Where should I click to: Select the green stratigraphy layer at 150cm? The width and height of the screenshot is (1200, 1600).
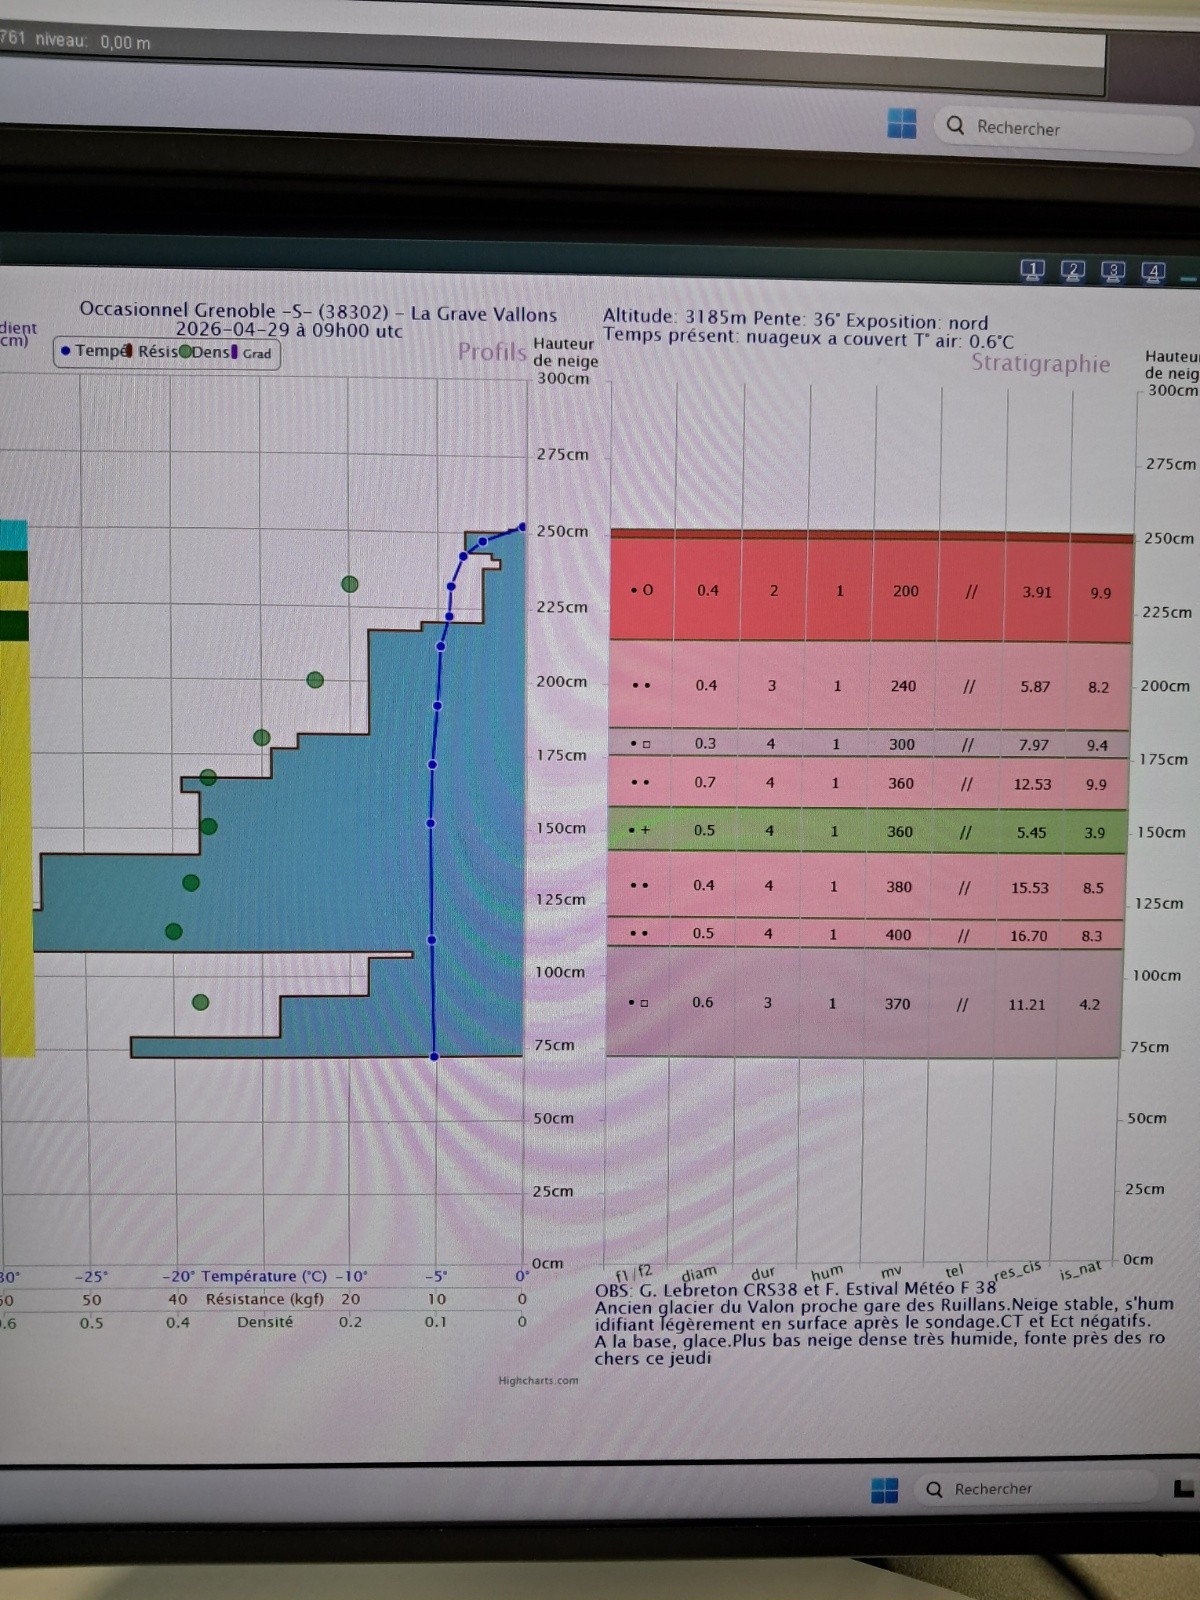pos(868,830)
